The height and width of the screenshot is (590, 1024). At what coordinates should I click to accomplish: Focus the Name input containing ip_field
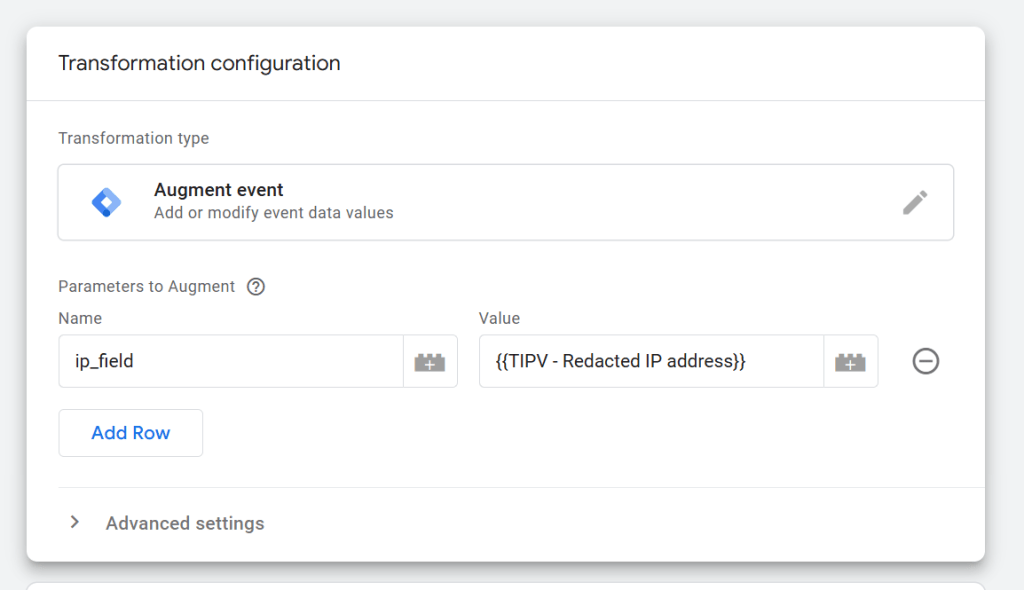230,361
